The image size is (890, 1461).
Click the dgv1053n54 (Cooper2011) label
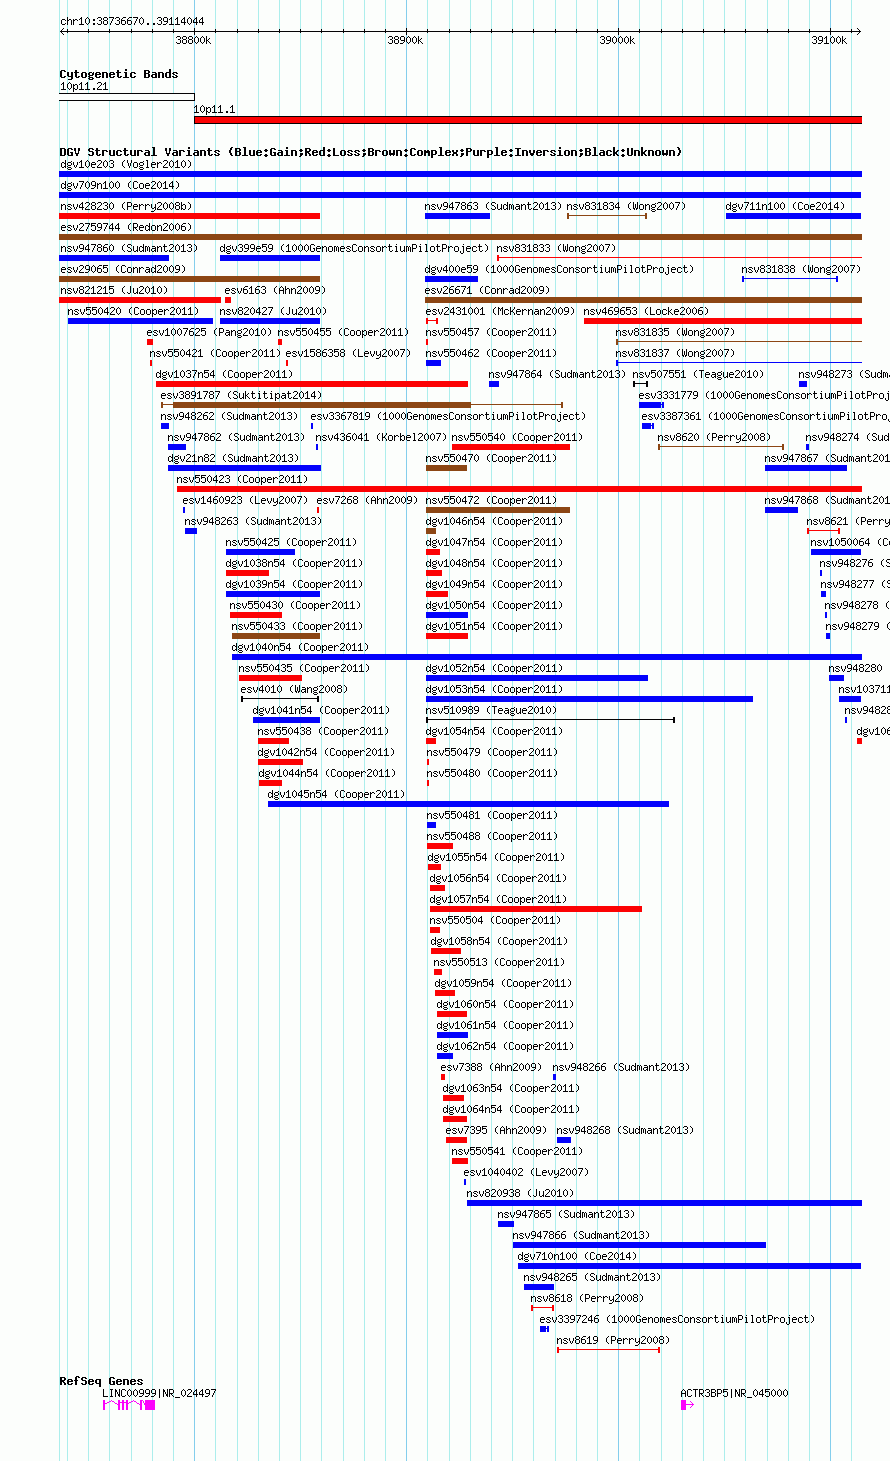click(494, 689)
